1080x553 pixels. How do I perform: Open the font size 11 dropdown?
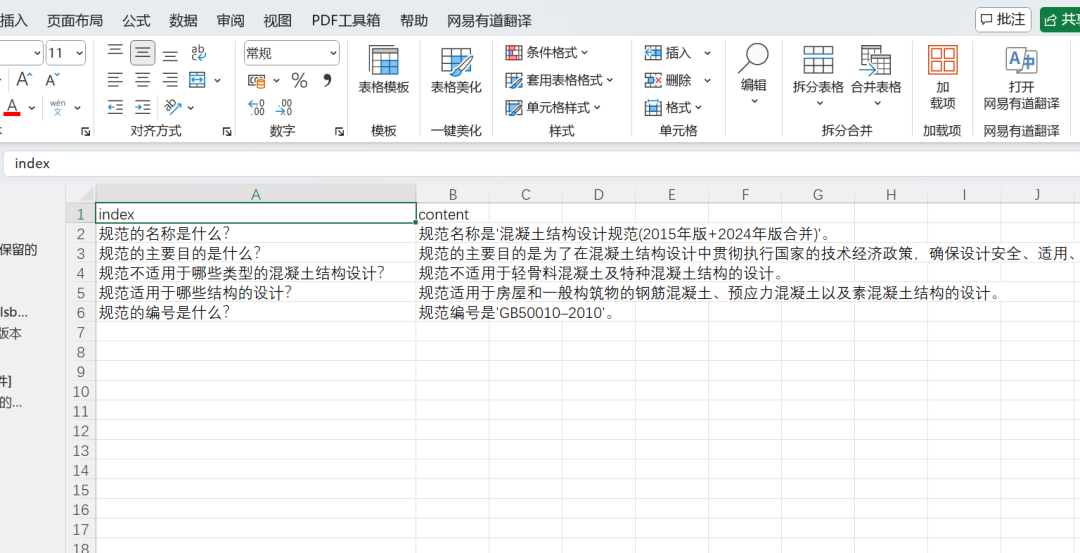pyautogui.click(x=79, y=53)
